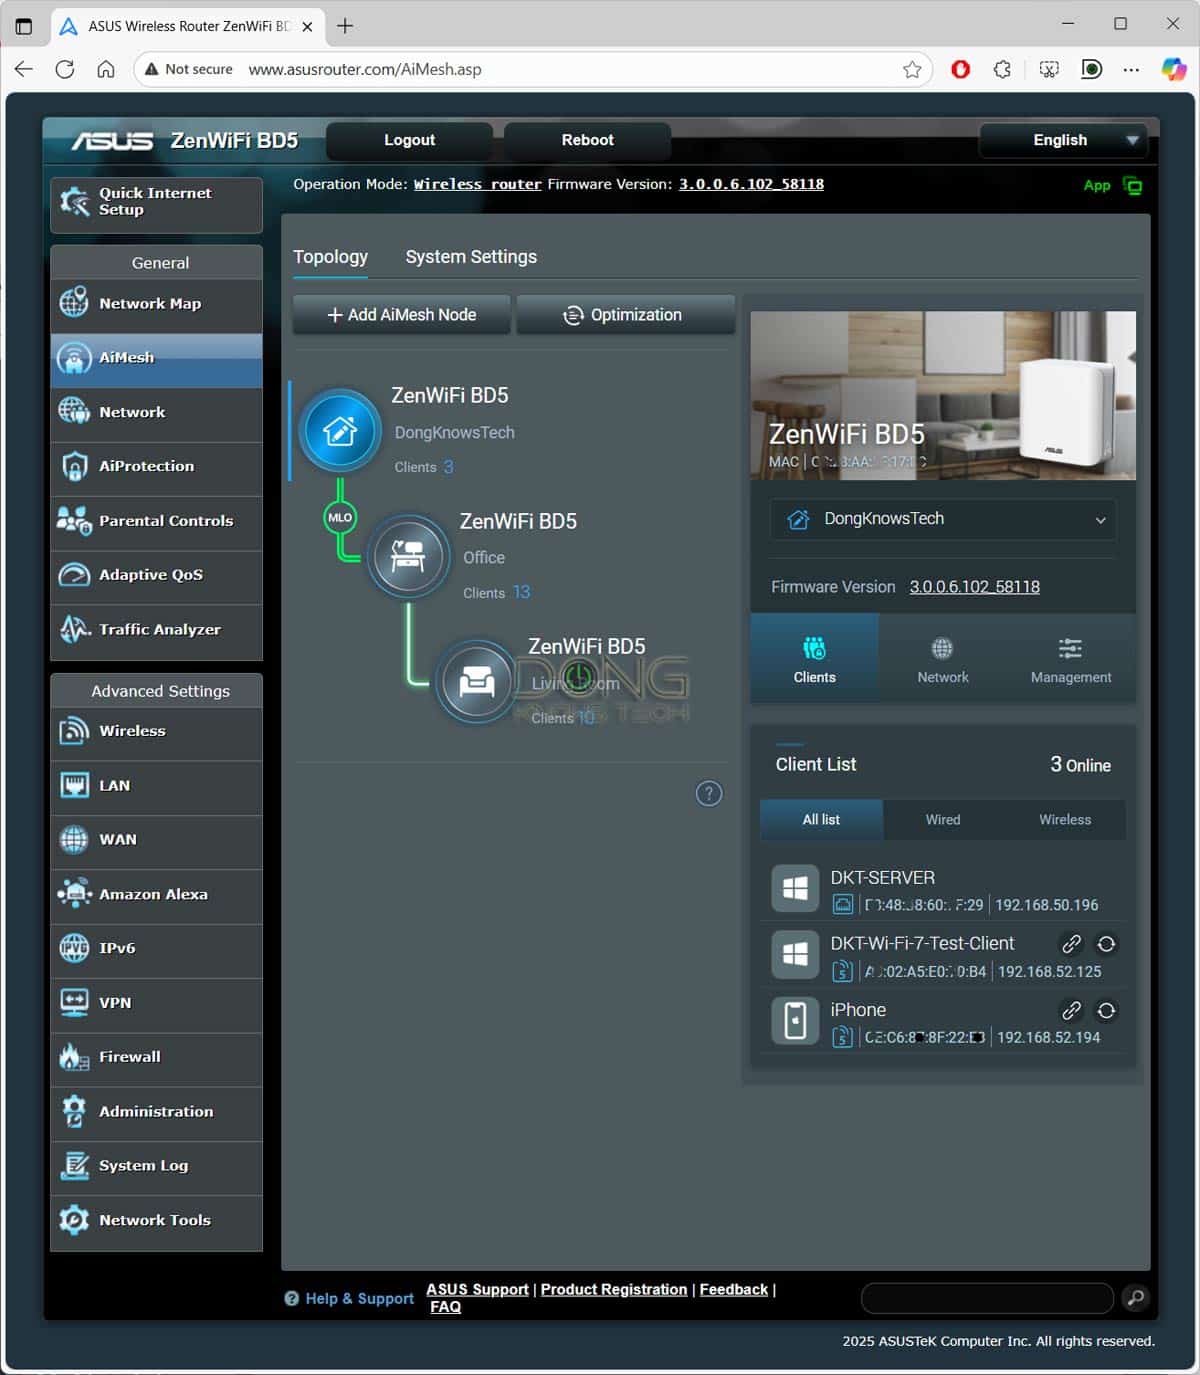Click the MLO link badge
Viewport: 1200px width, 1375px height.
click(340, 517)
